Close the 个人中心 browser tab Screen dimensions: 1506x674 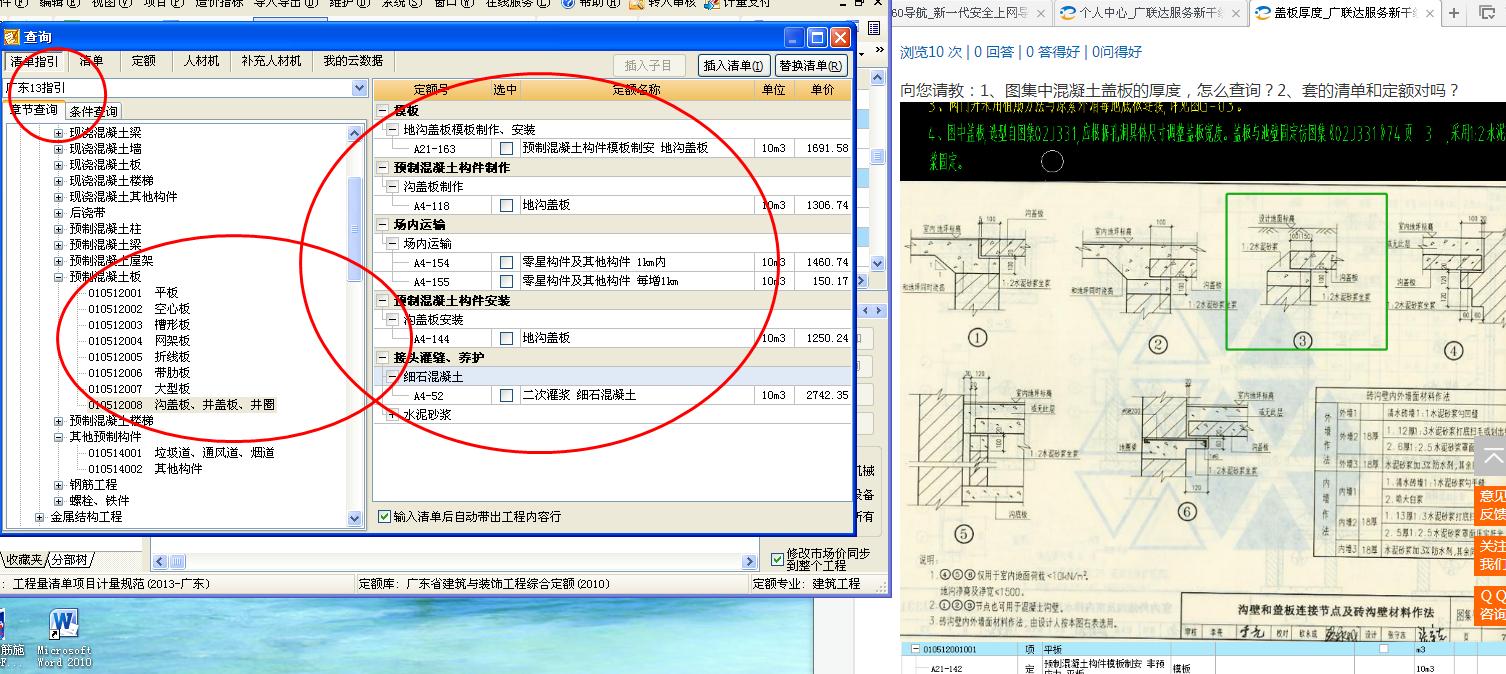[x=1235, y=13]
